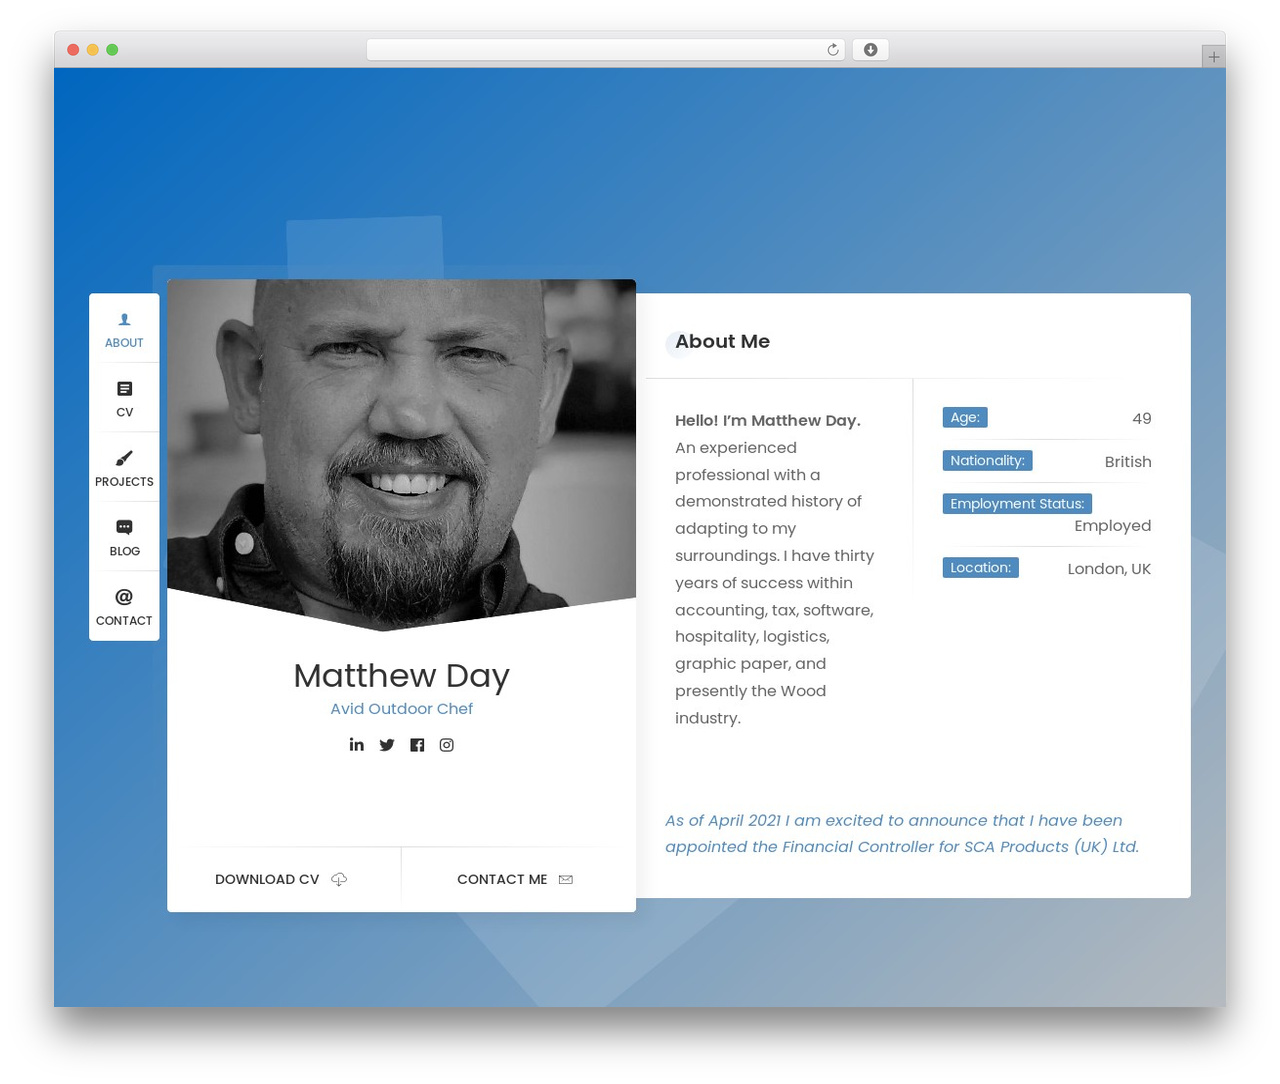Viewport: 1280px width, 1084px height.
Task: Go to the About section in the sidebar
Action: point(124,329)
